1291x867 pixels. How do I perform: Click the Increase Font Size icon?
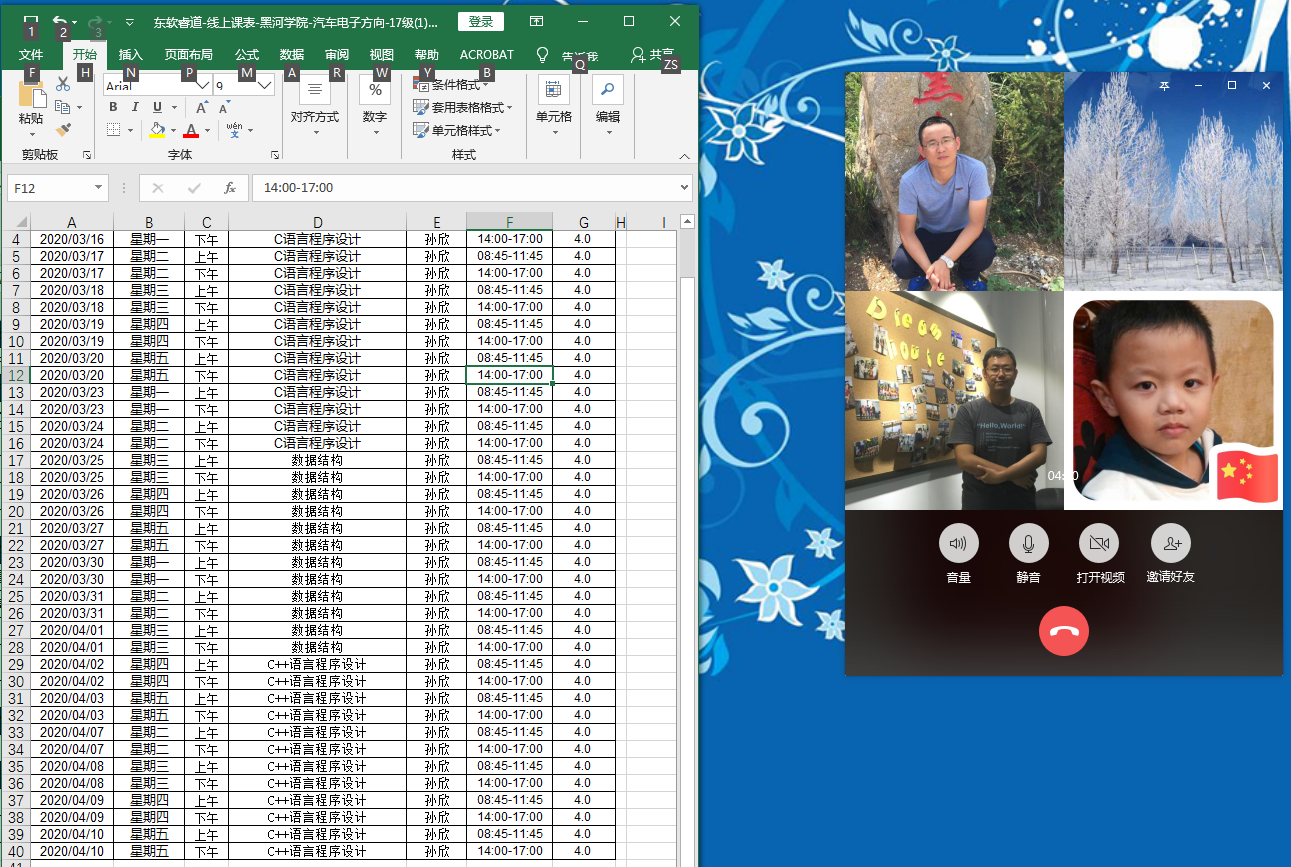[202, 108]
